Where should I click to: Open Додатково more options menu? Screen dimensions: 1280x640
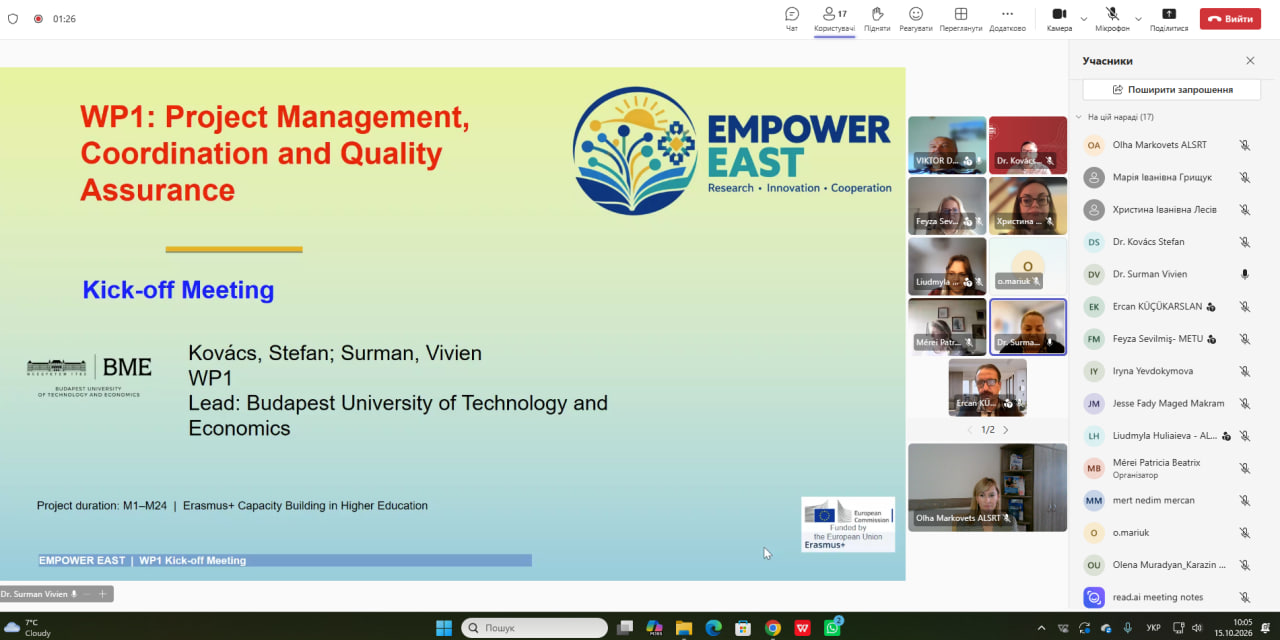coord(1007,18)
